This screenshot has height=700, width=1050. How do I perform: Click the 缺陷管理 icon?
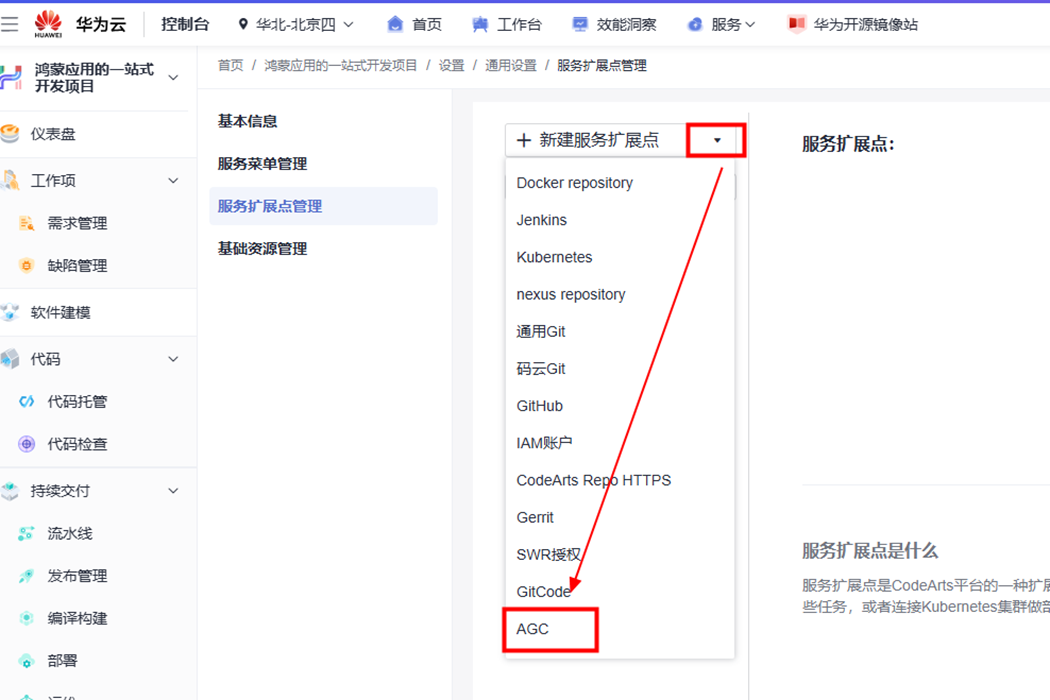[26, 266]
